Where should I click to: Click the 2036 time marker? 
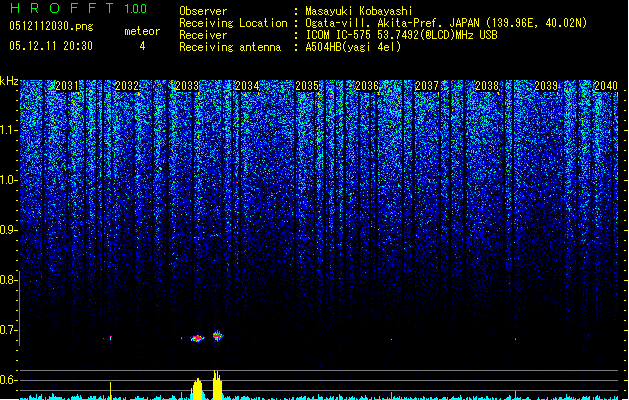click(367, 86)
